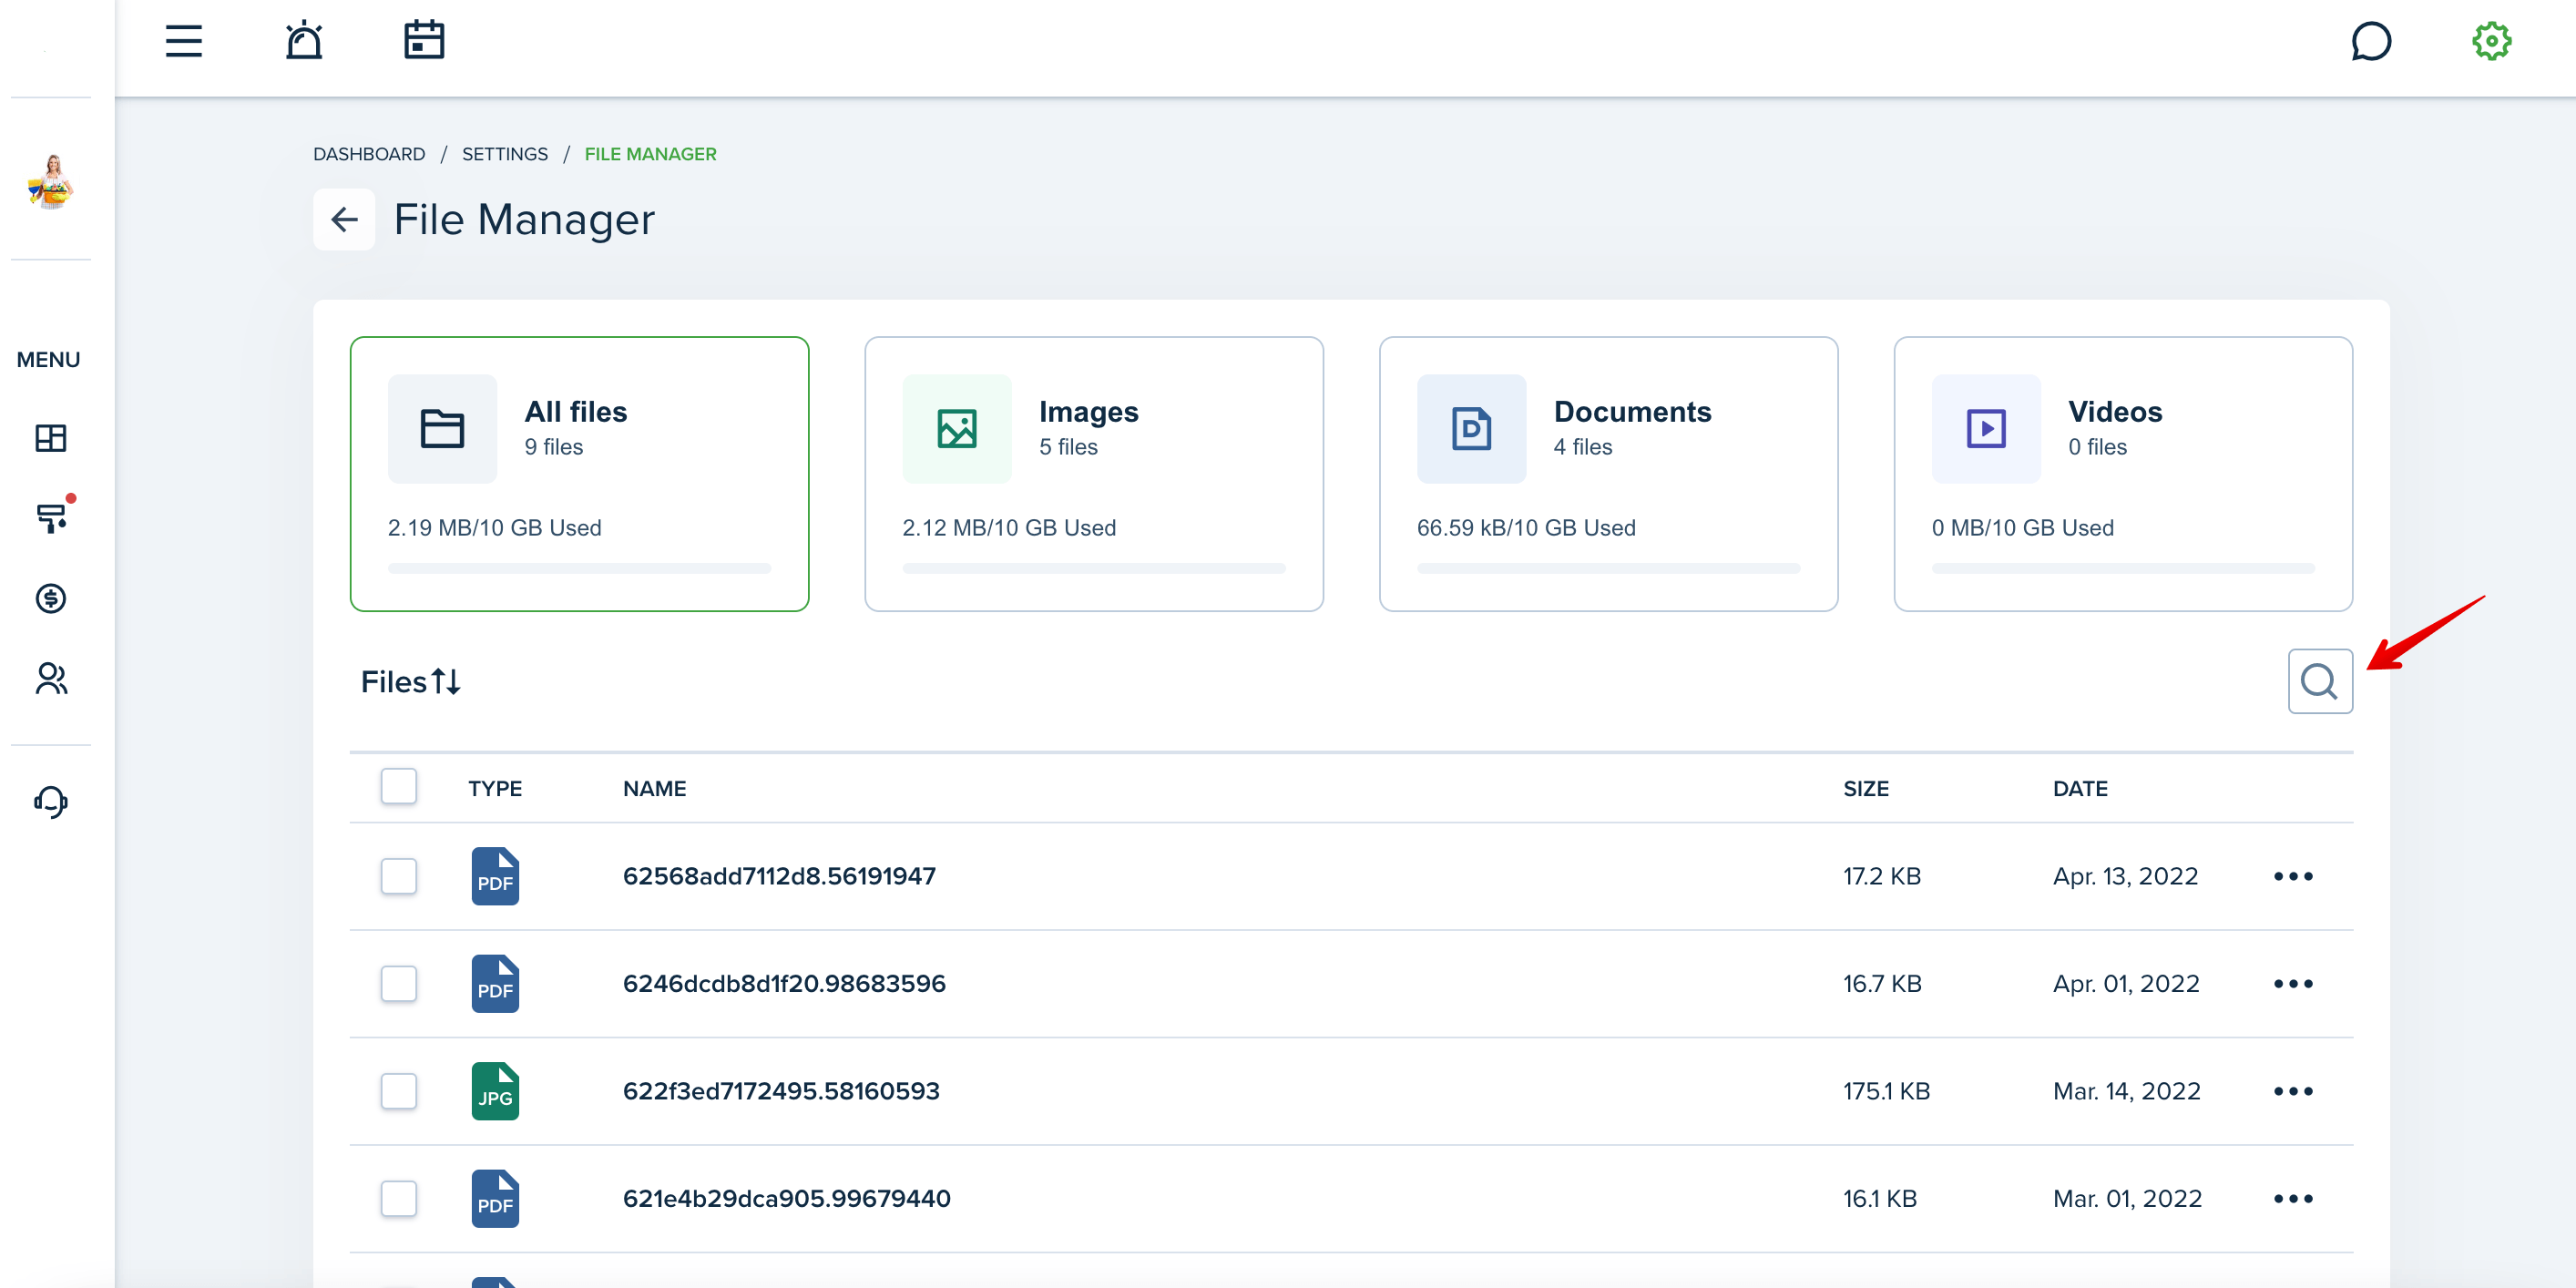Screen dimensions: 2576x1288
Task: Go back with the arrow button
Action: (x=344, y=219)
